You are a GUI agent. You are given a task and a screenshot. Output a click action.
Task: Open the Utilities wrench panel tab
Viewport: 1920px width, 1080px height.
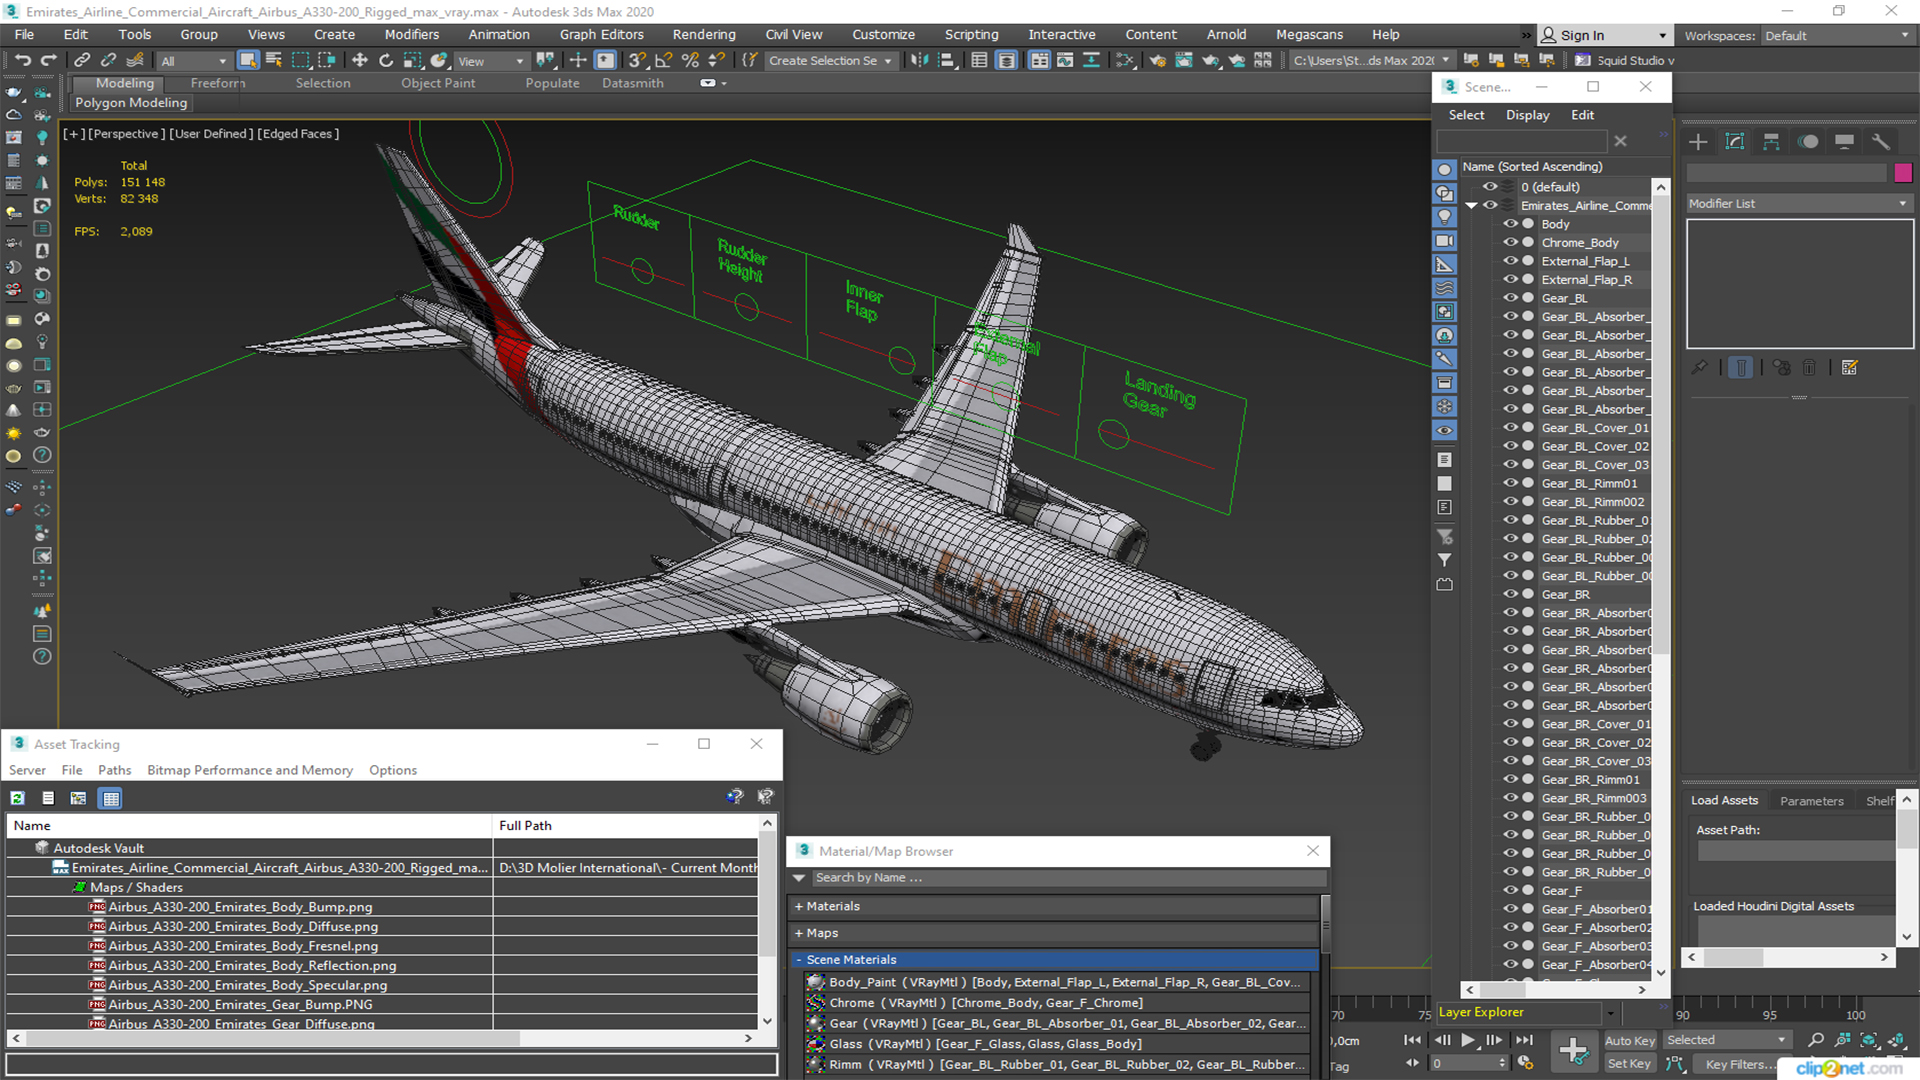coord(1881,142)
